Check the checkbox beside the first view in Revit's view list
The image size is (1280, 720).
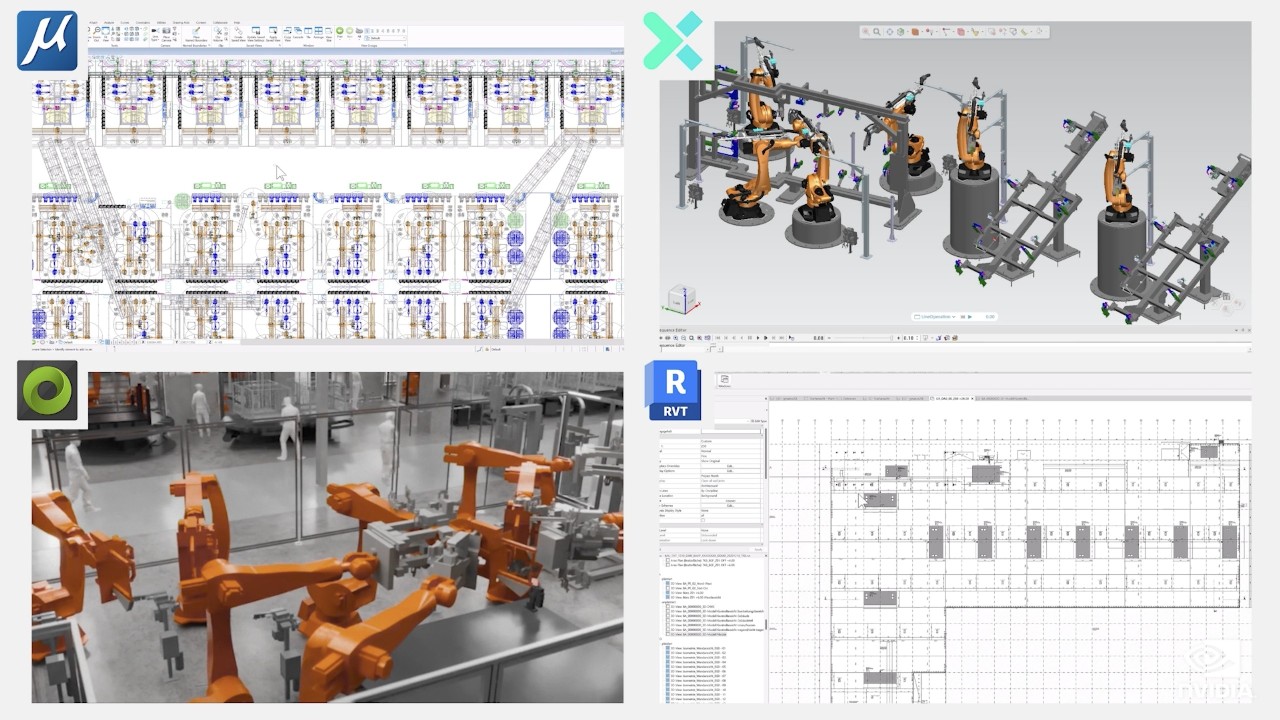667,559
